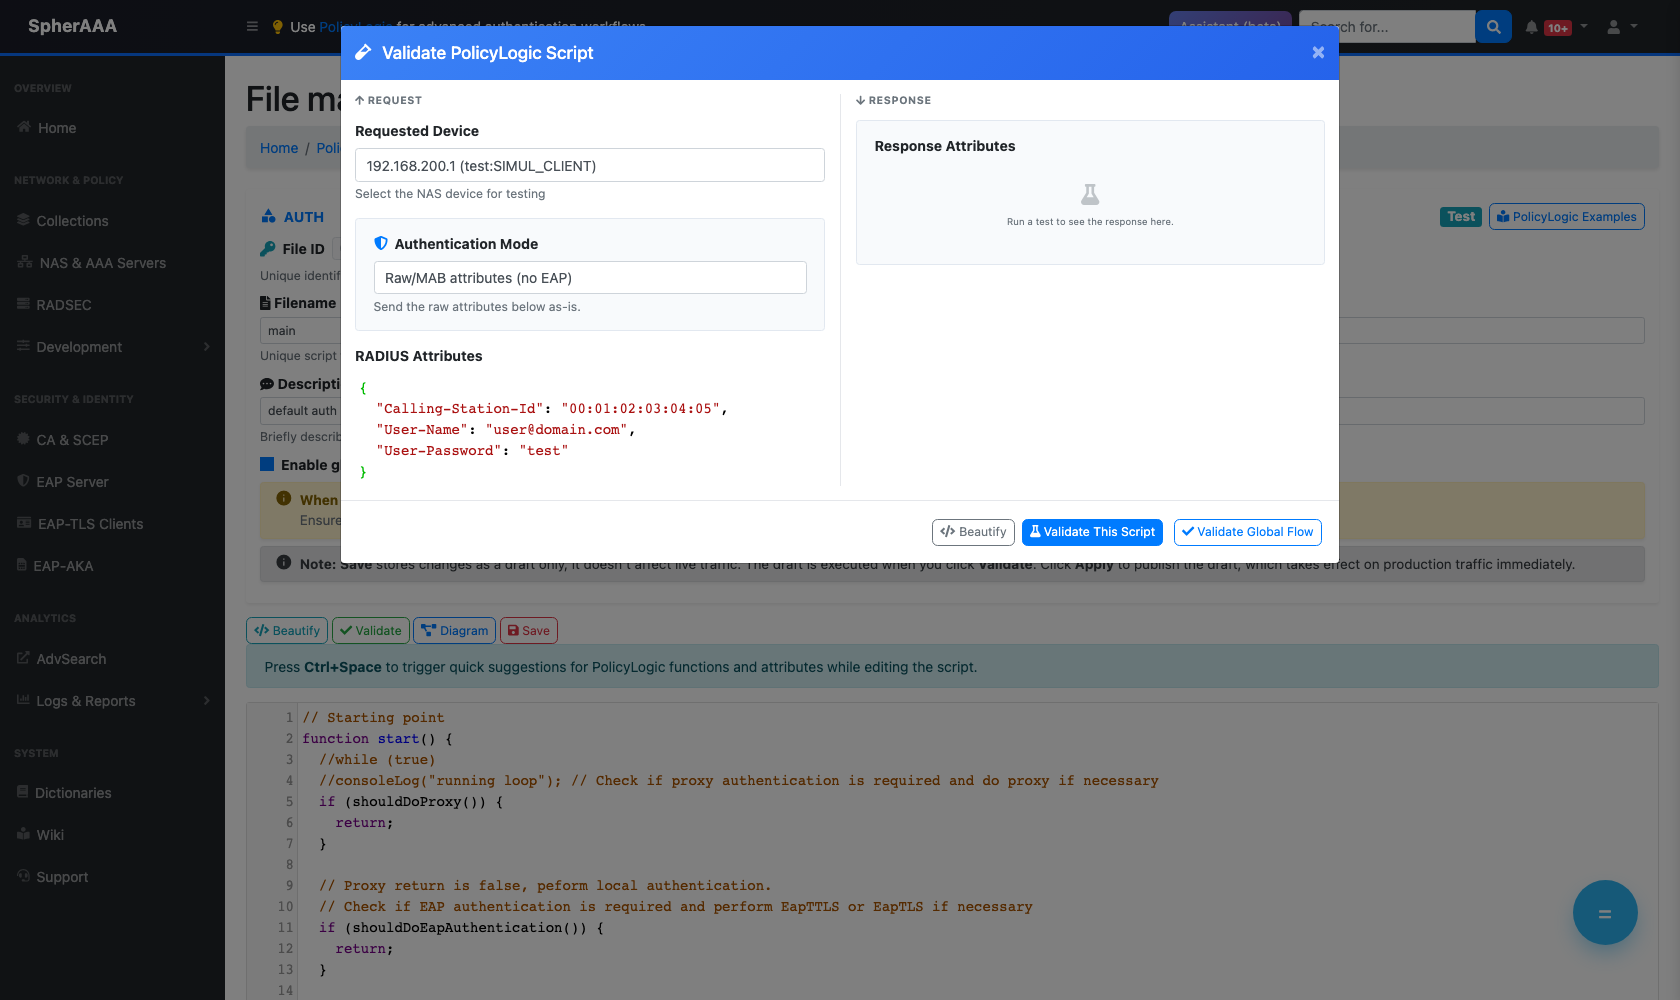Screen dimensions: 1680x1000
Task: Expand the Logs & Reports sidebar menu
Action: pos(112,701)
